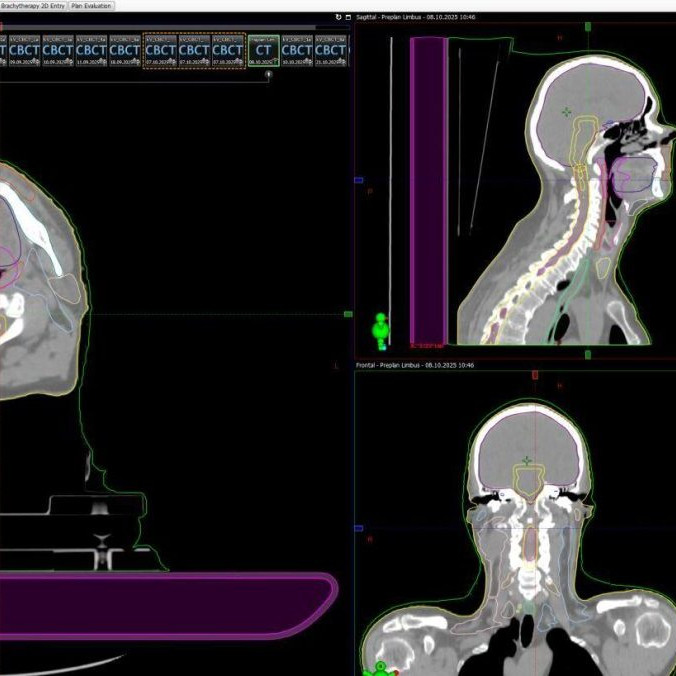This screenshot has width=676, height=676.
Task: Select the middle CBCT in the dashed orange group
Action: pyautogui.click(x=194, y=50)
